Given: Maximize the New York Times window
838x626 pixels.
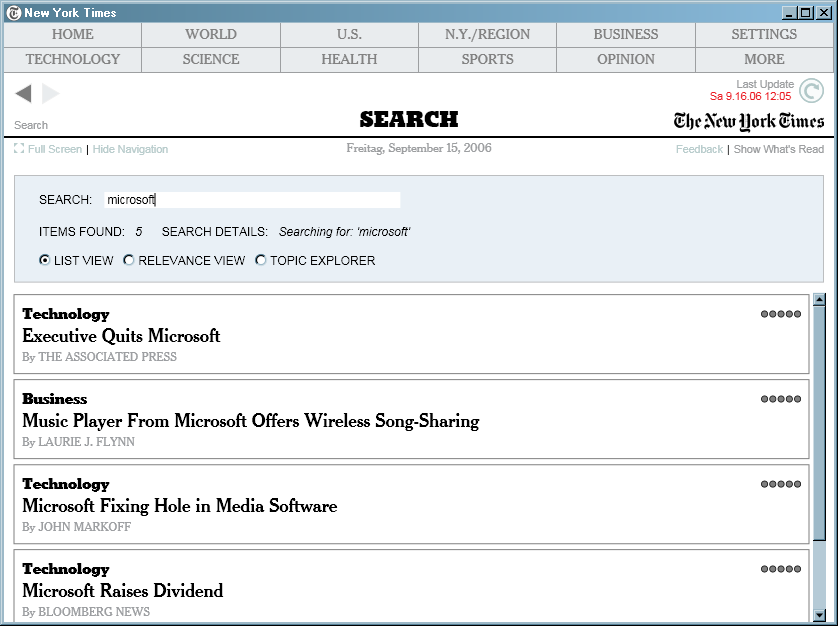Looking at the screenshot, I should [x=805, y=13].
